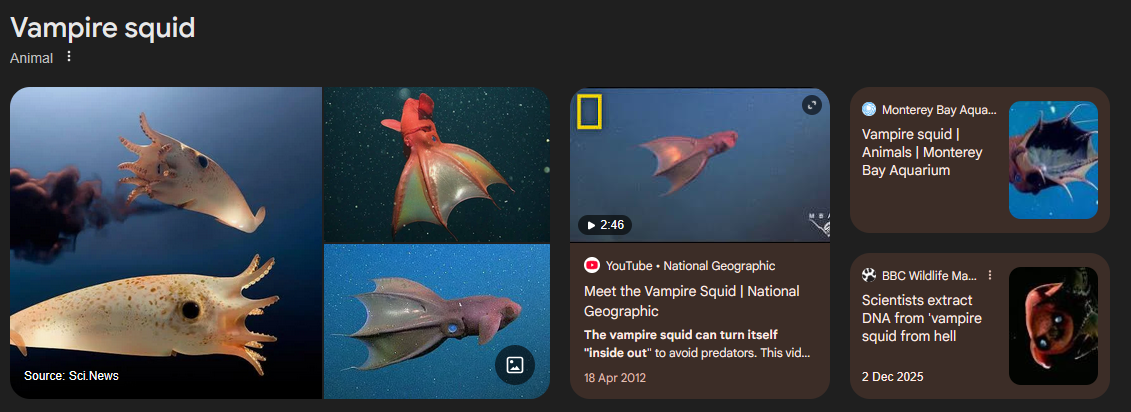Image resolution: width=1131 pixels, height=412 pixels.
Task: Click the YouTube logo icon
Action: pyautogui.click(x=592, y=266)
